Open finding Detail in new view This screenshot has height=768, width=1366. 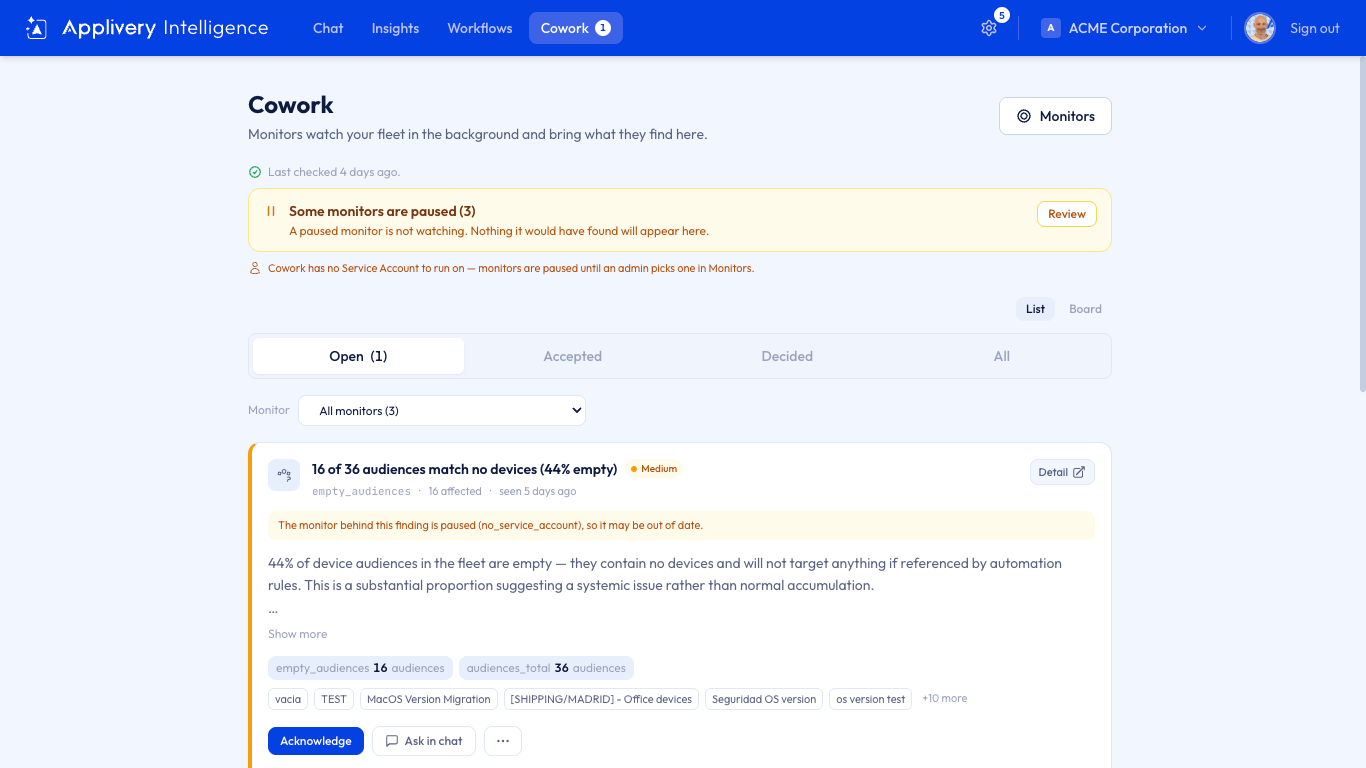(x=1062, y=472)
